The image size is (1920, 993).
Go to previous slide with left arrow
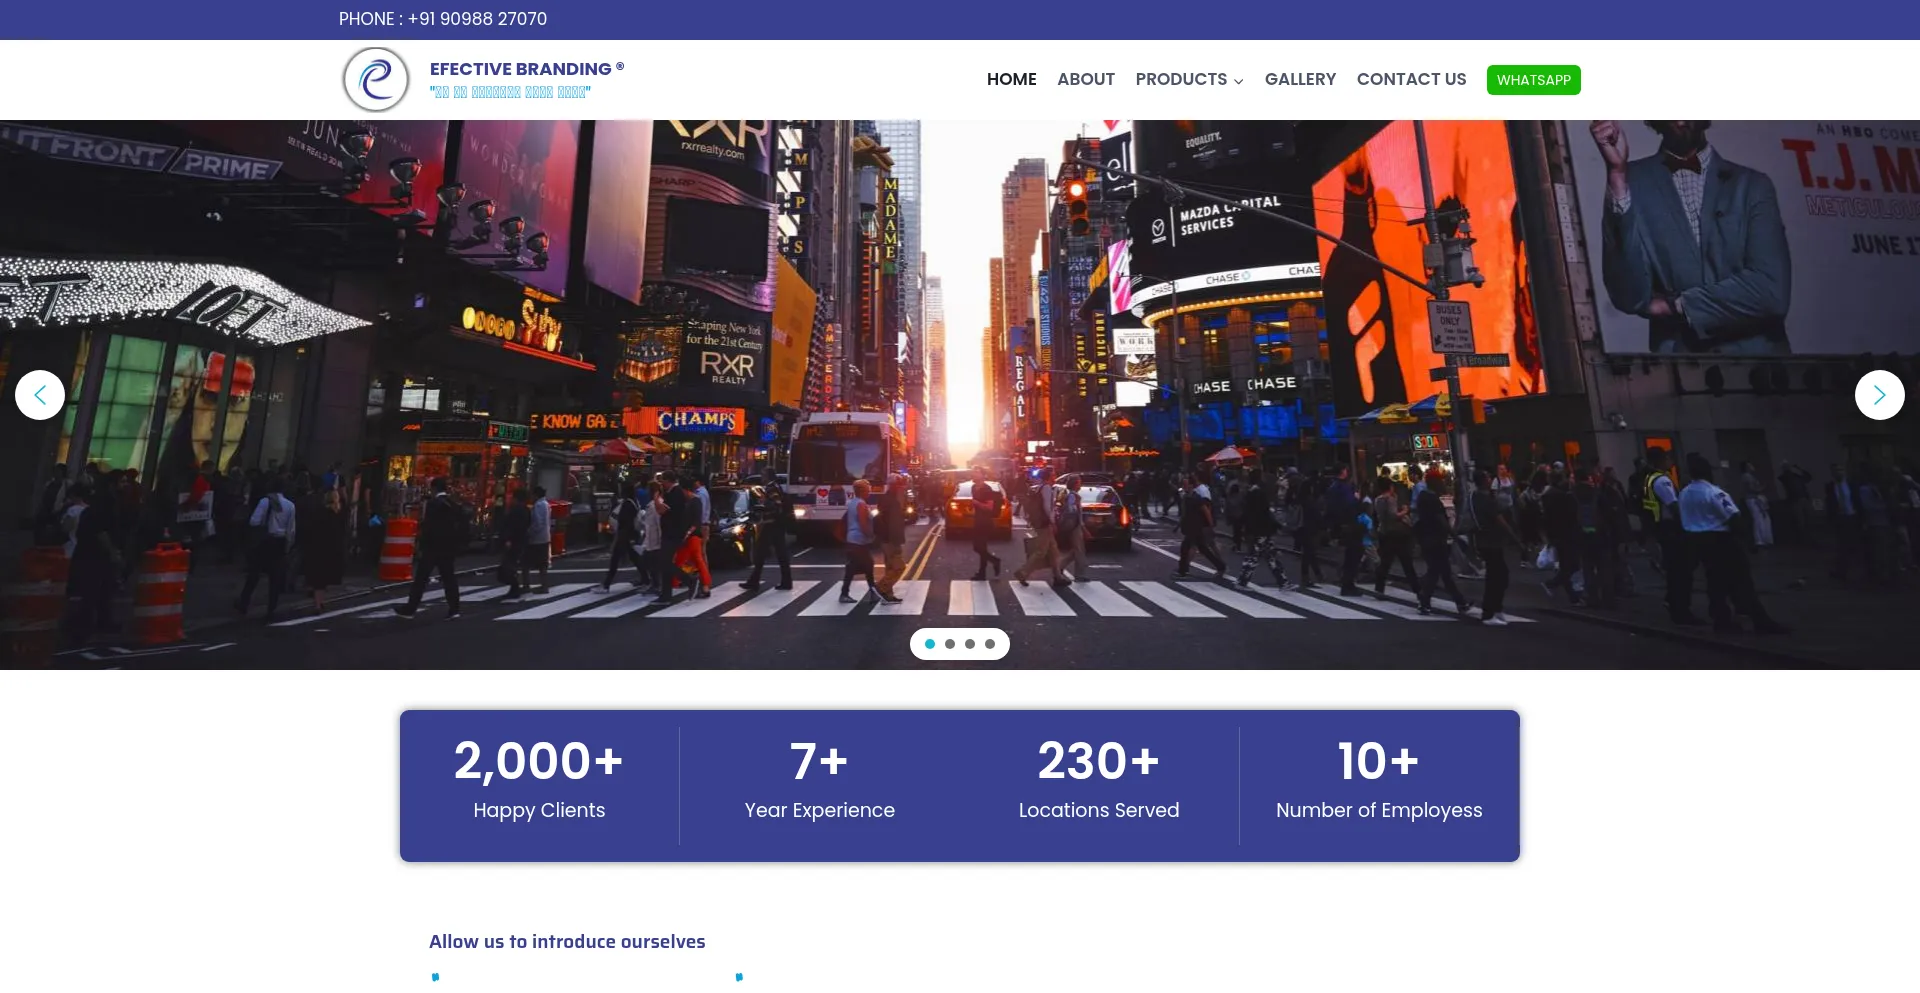point(40,395)
